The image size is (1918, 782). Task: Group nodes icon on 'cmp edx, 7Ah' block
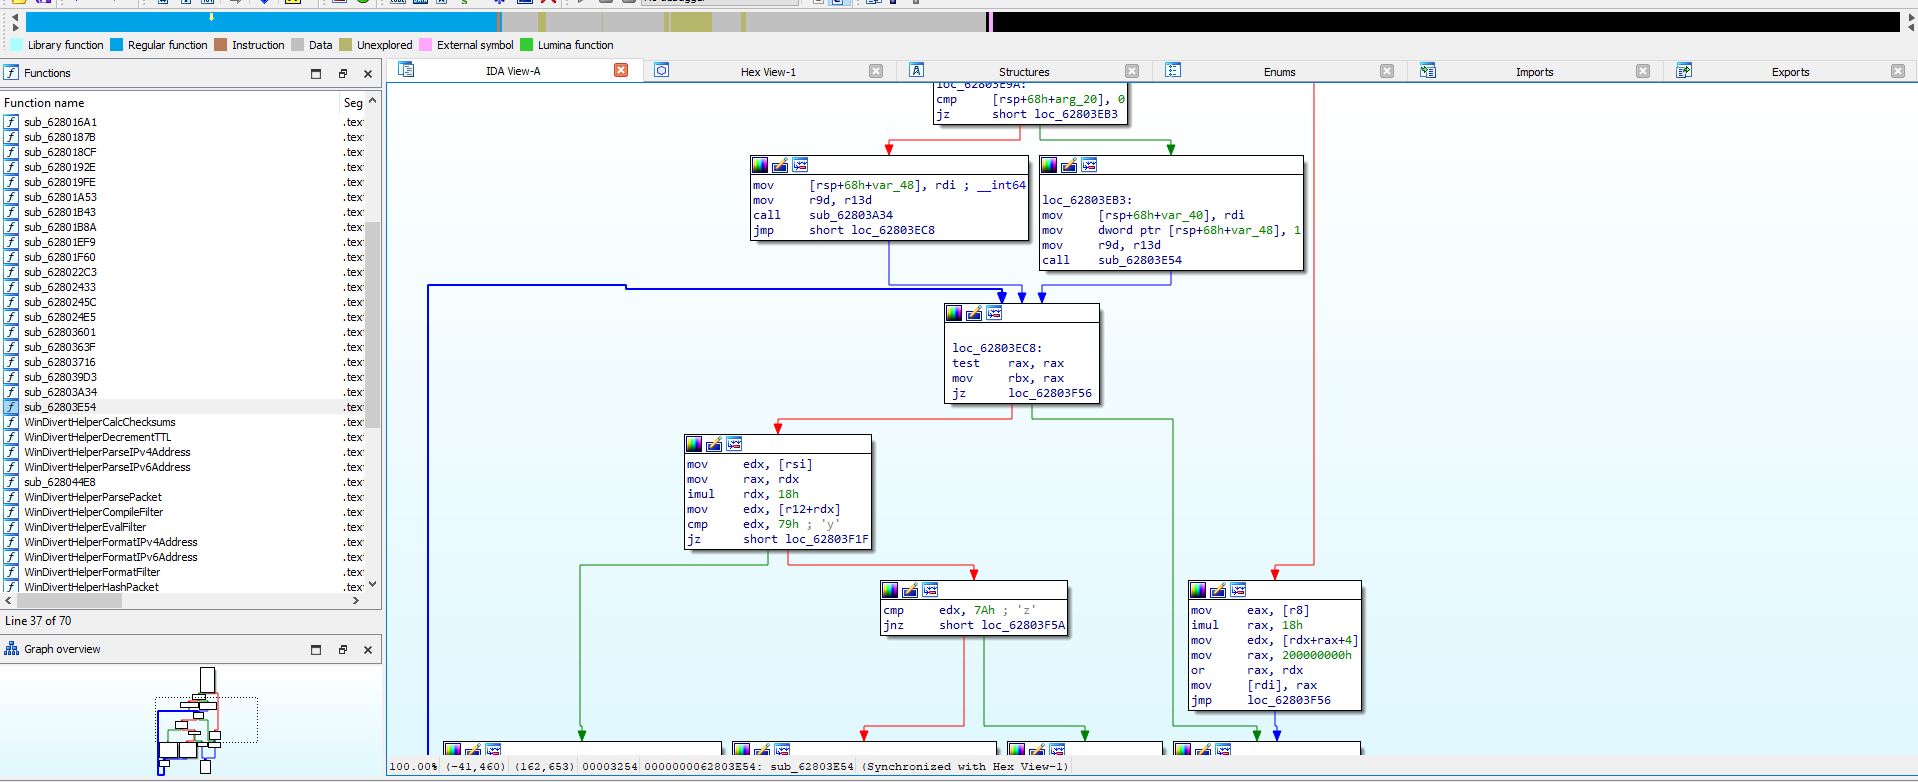(x=930, y=590)
